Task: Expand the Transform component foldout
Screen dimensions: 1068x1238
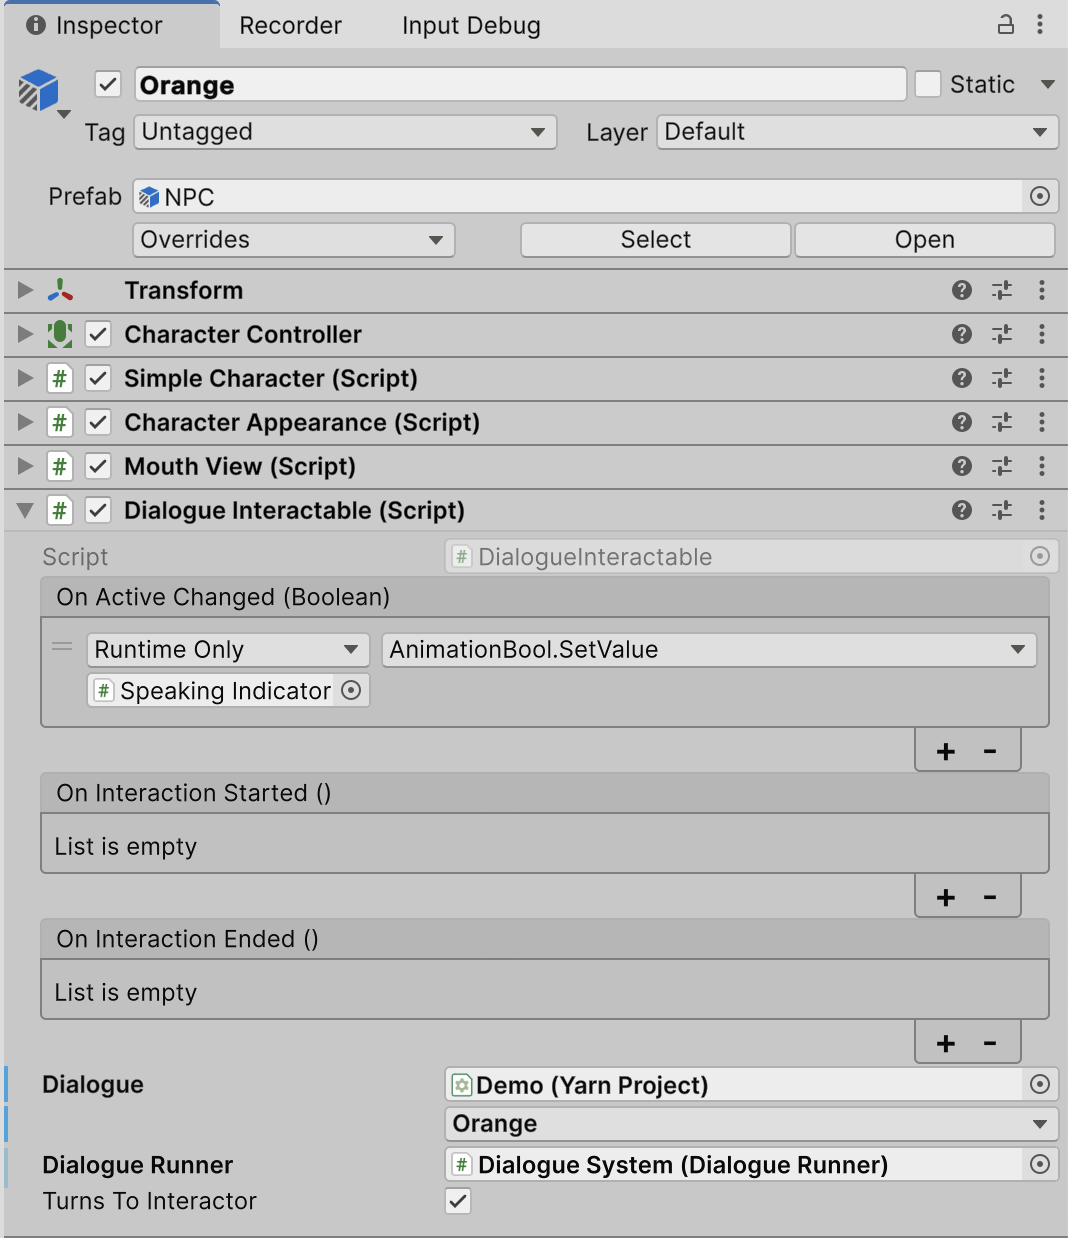Action: pos(26,290)
